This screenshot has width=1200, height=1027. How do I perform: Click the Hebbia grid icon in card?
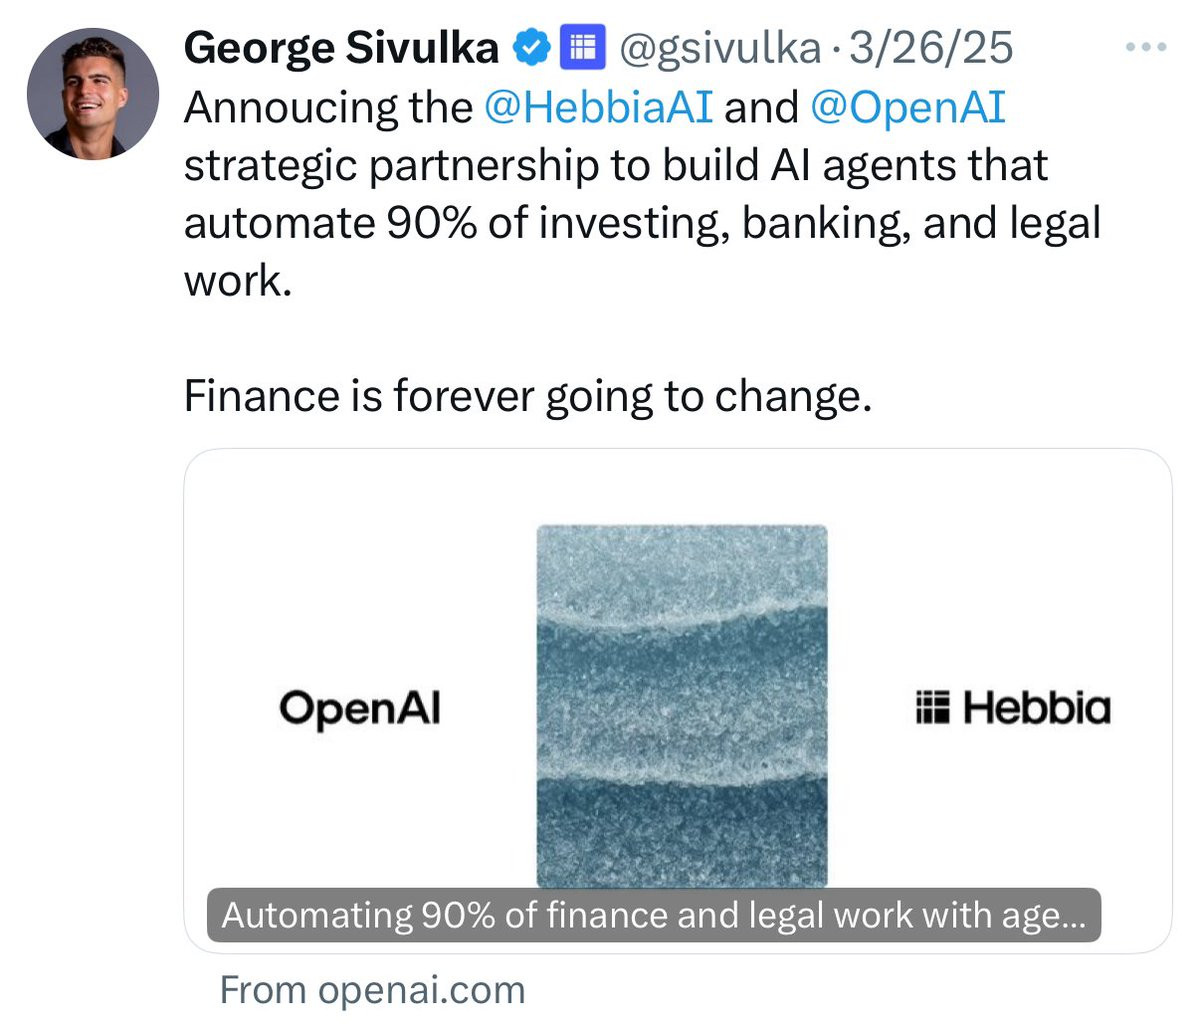pyautogui.click(x=932, y=708)
